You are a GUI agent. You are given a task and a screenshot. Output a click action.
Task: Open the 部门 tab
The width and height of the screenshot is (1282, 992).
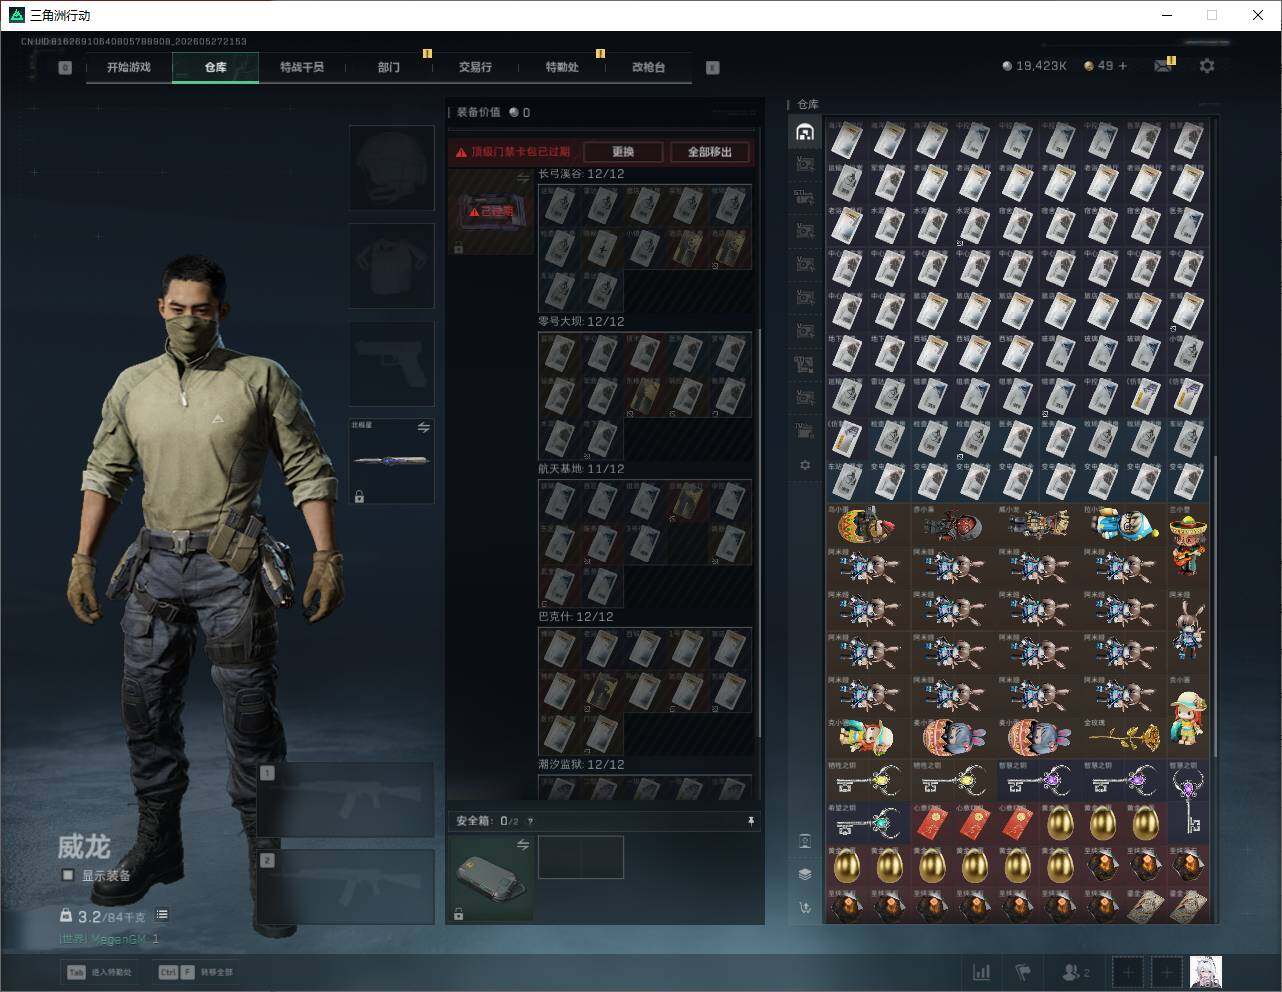388,67
